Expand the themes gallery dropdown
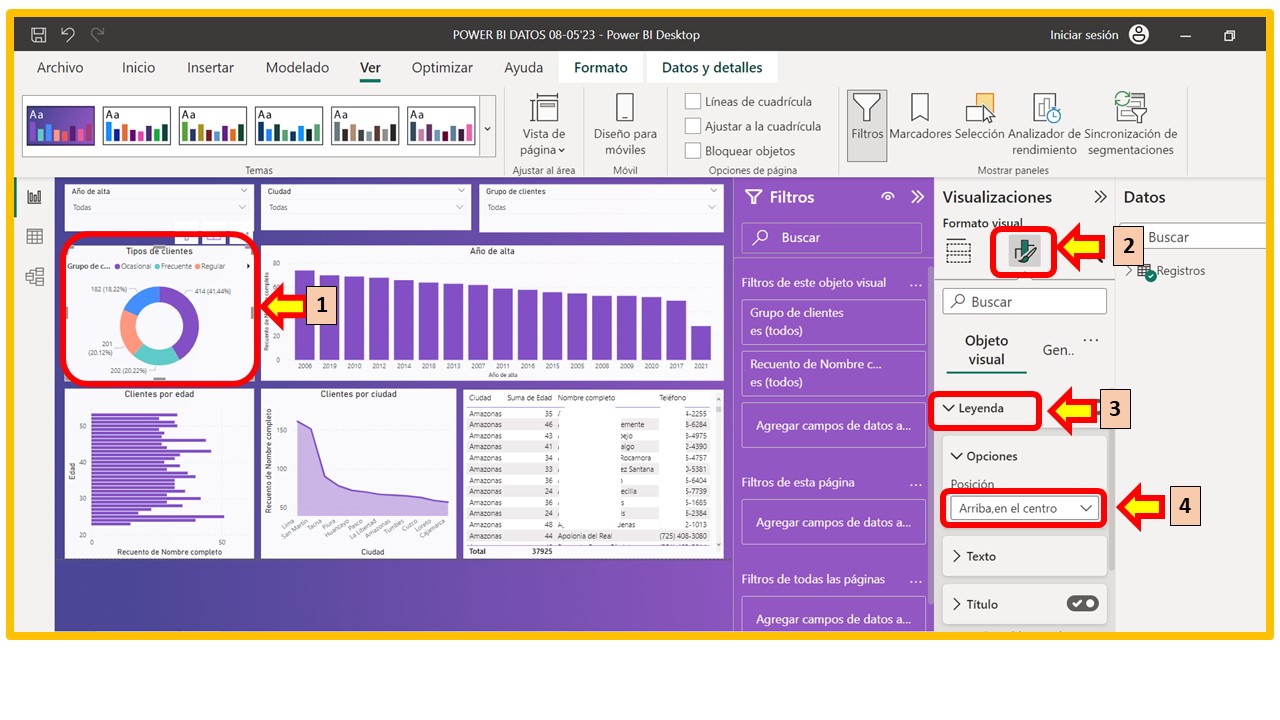This screenshot has height=720, width=1280. coord(488,128)
